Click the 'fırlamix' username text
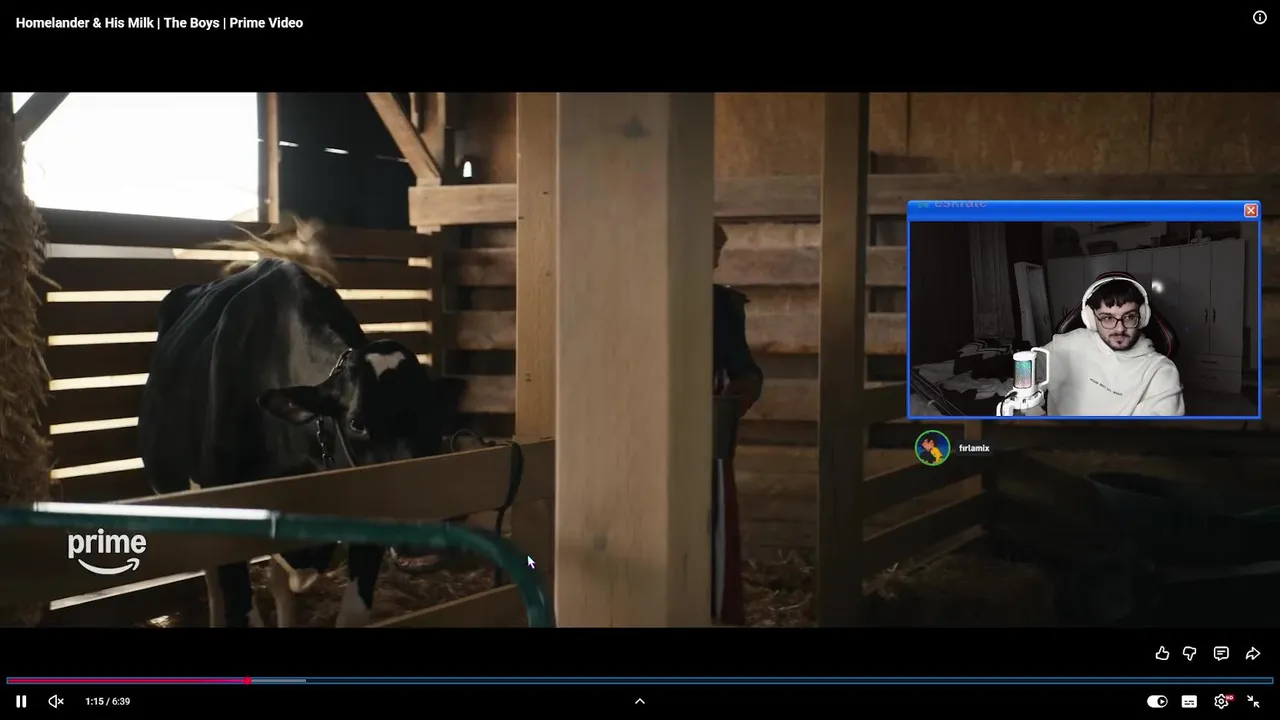 (x=974, y=448)
